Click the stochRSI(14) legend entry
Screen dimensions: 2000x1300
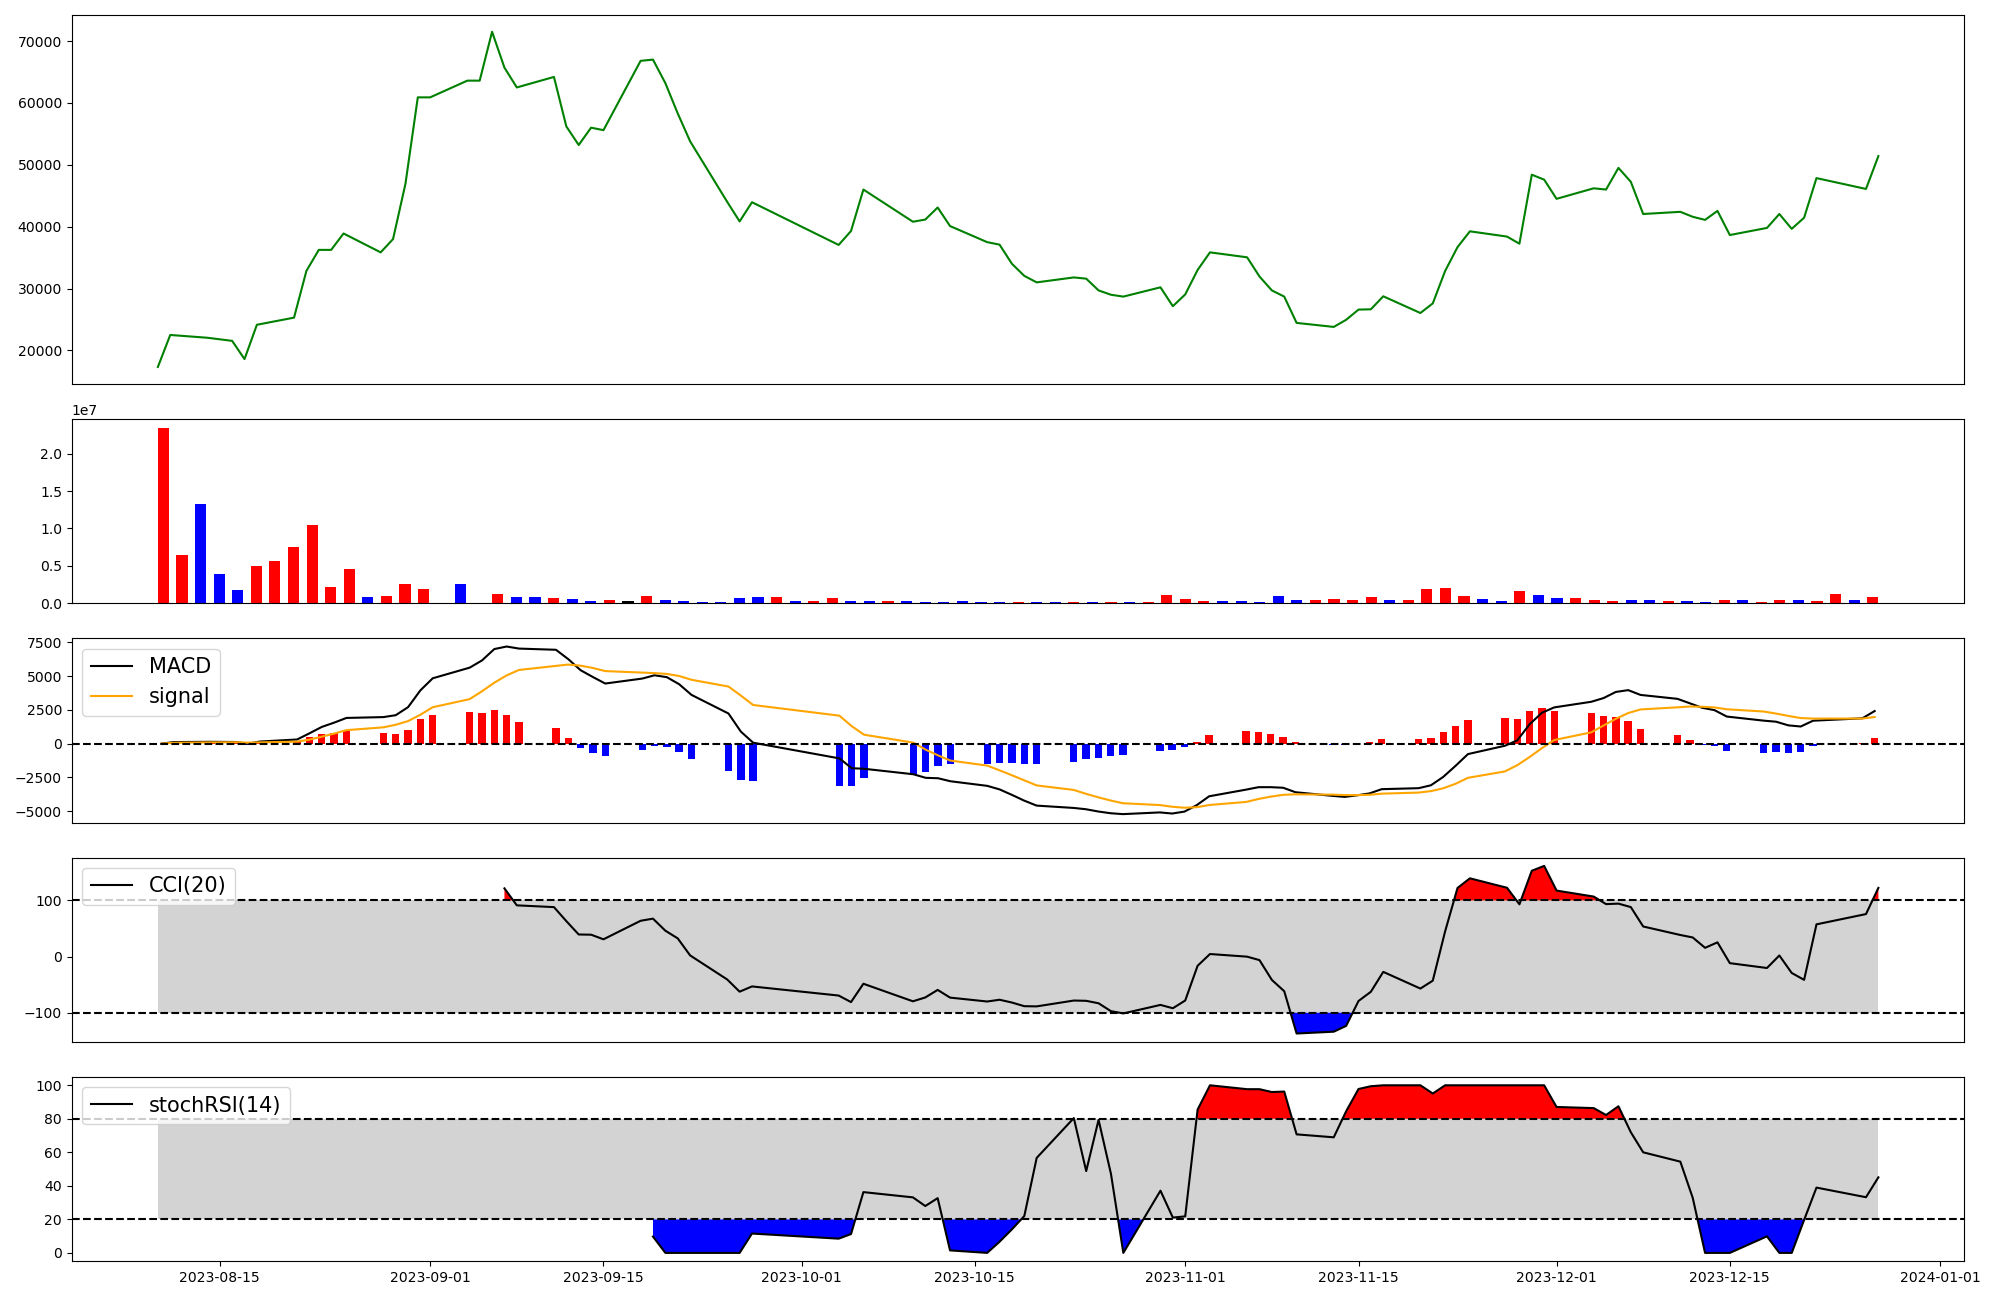pyautogui.click(x=214, y=1105)
